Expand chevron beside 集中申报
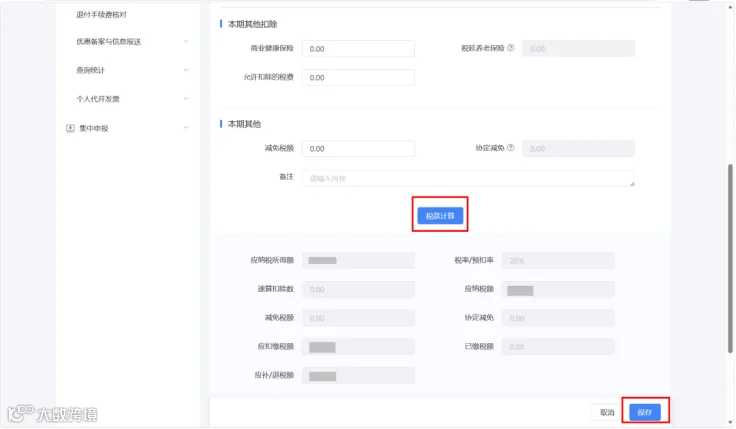This screenshot has width=736, height=429. [186, 128]
